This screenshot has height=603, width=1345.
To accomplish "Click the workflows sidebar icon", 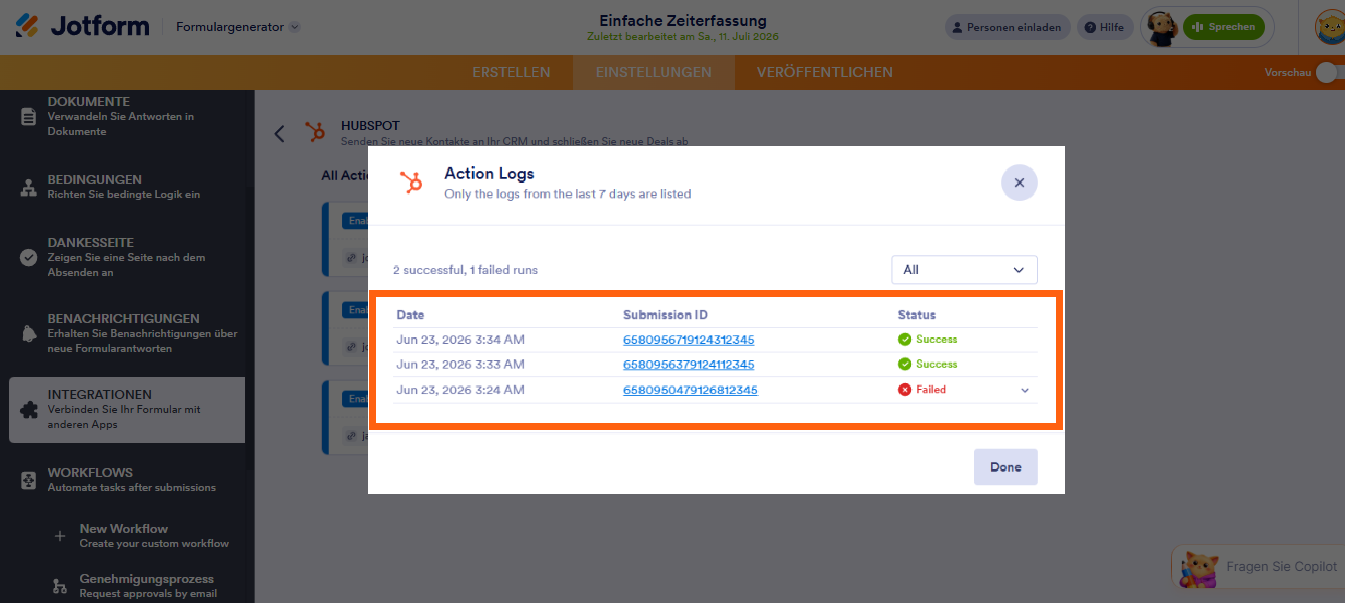I will point(29,480).
